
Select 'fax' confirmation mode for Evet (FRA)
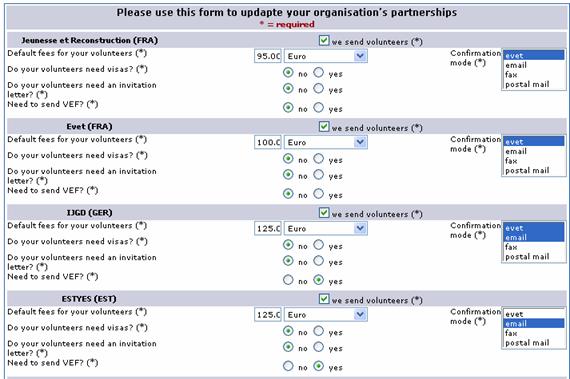[534, 161]
